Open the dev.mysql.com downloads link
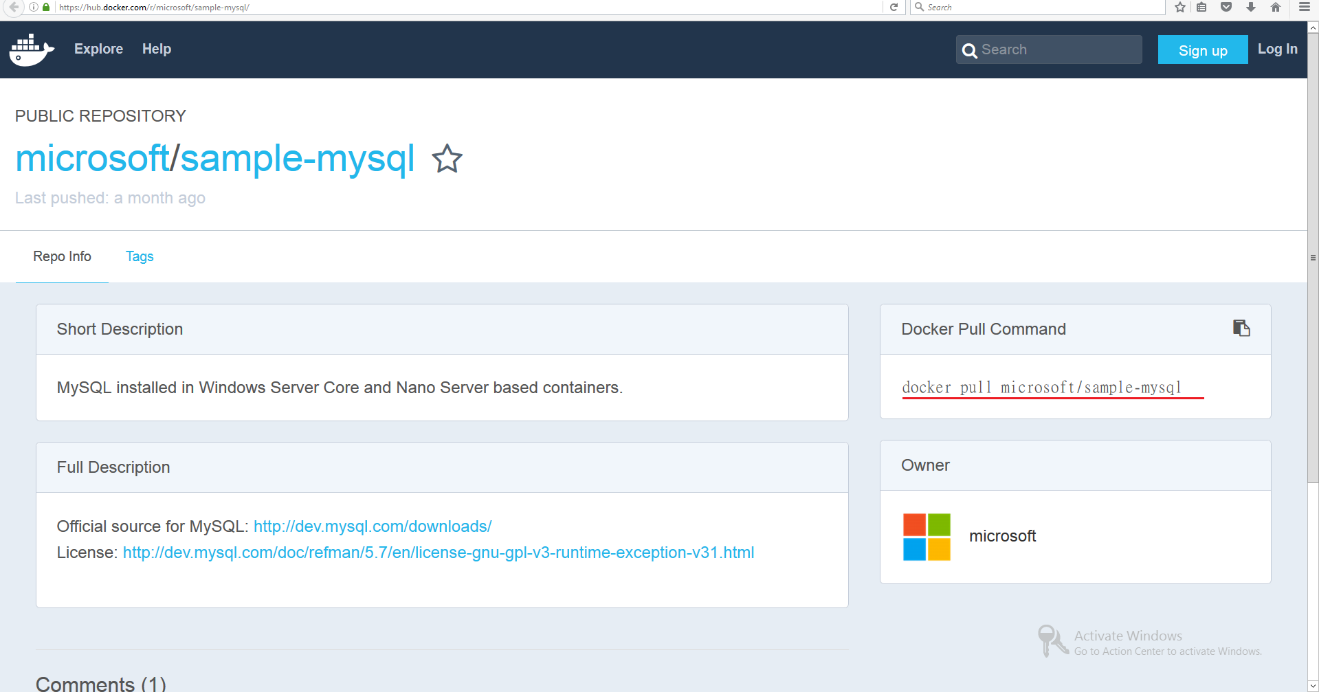The height and width of the screenshot is (692, 1319). click(x=373, y=526)
